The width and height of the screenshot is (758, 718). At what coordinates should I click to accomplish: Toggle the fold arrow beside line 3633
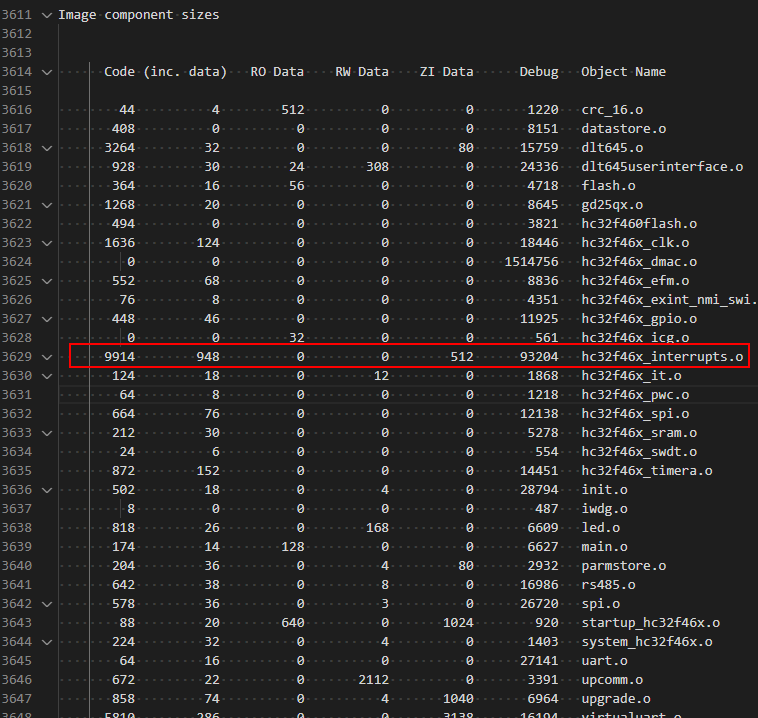tap(47, 433)
